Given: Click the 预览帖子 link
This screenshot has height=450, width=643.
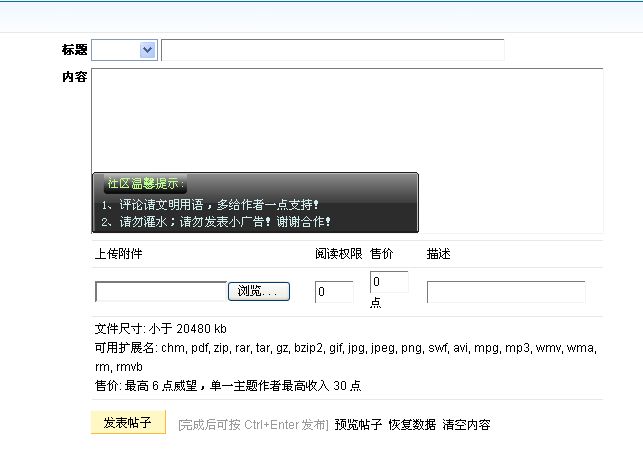Looking at the screenshot, I should [358, 425].
